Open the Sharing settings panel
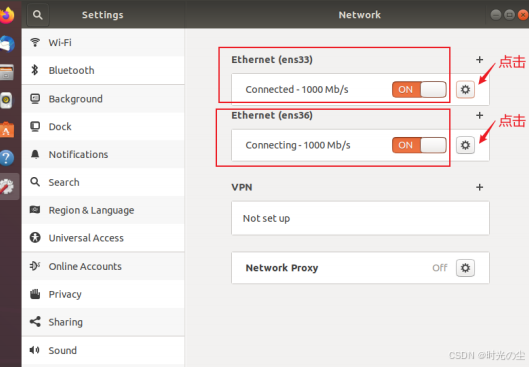 [103, 322]
